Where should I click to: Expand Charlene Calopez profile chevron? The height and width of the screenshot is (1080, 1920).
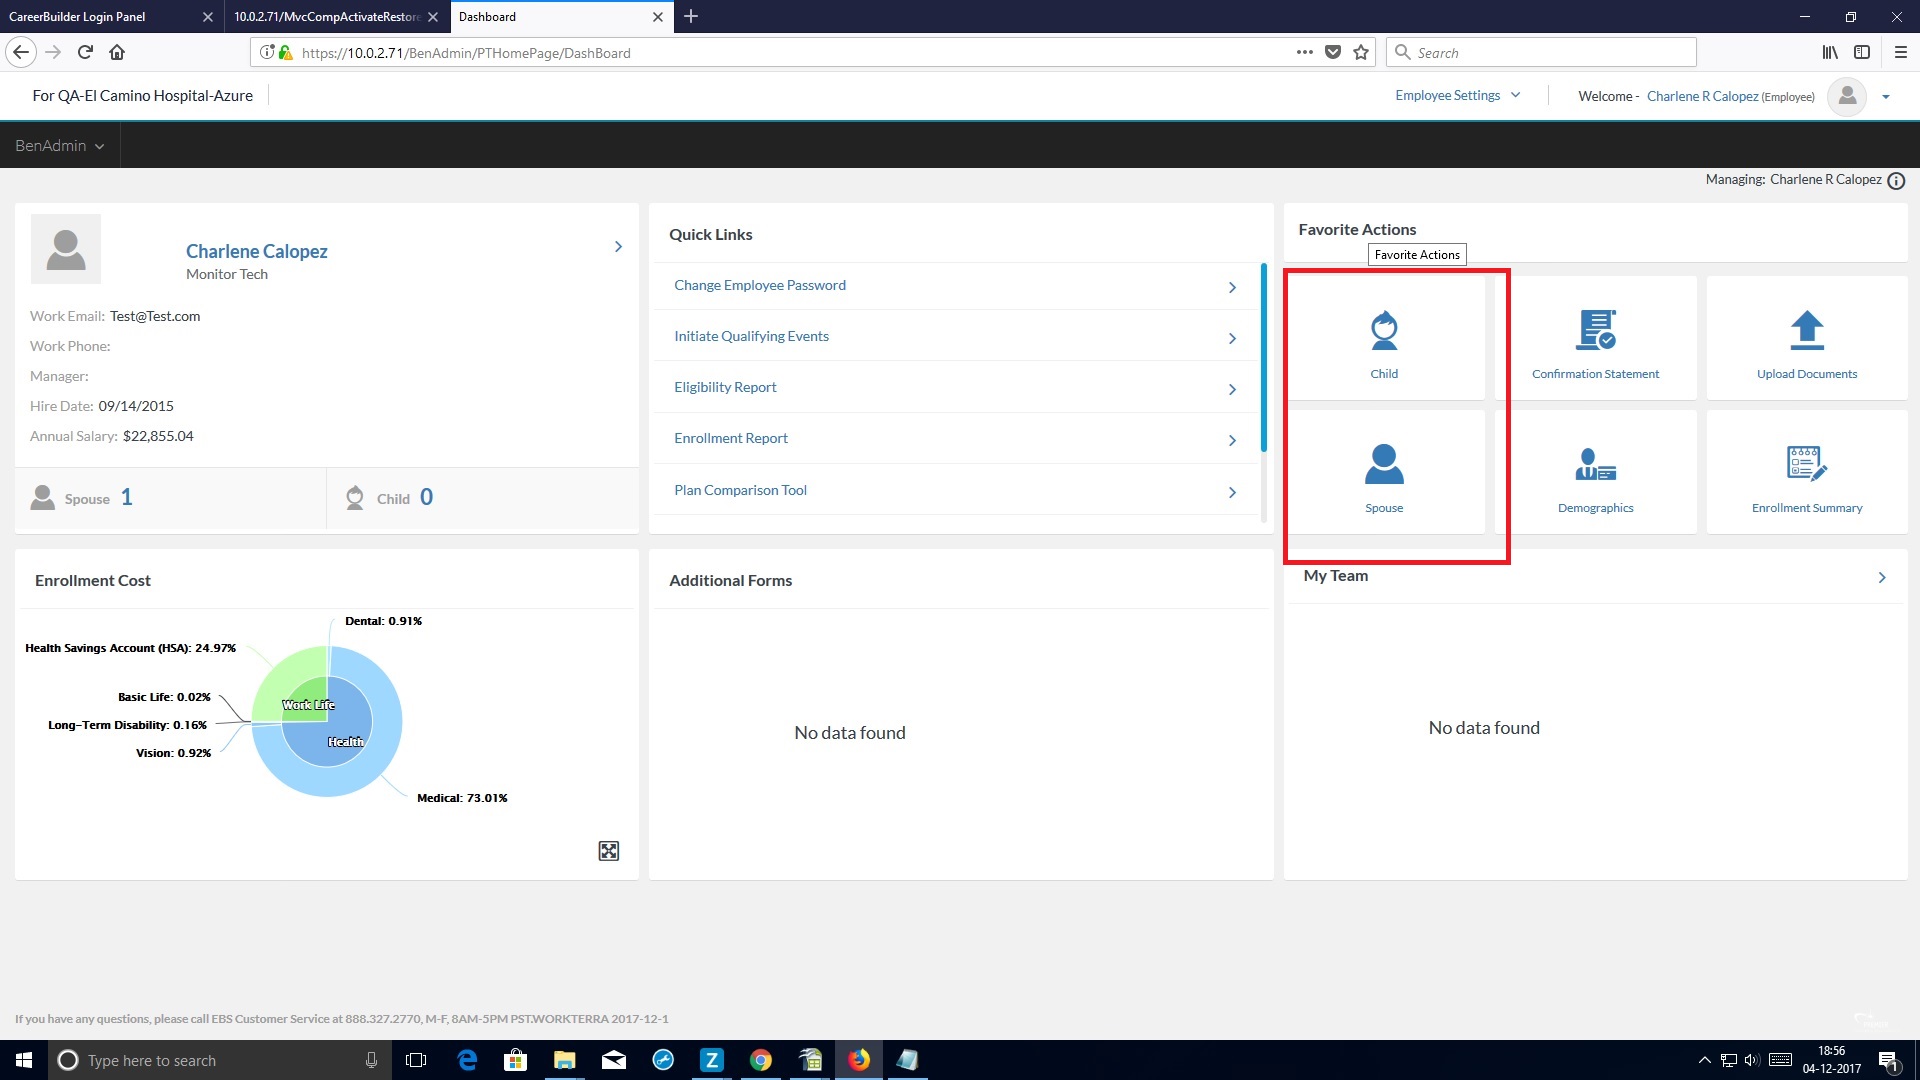pyautogui.click(x=618, y=247)
